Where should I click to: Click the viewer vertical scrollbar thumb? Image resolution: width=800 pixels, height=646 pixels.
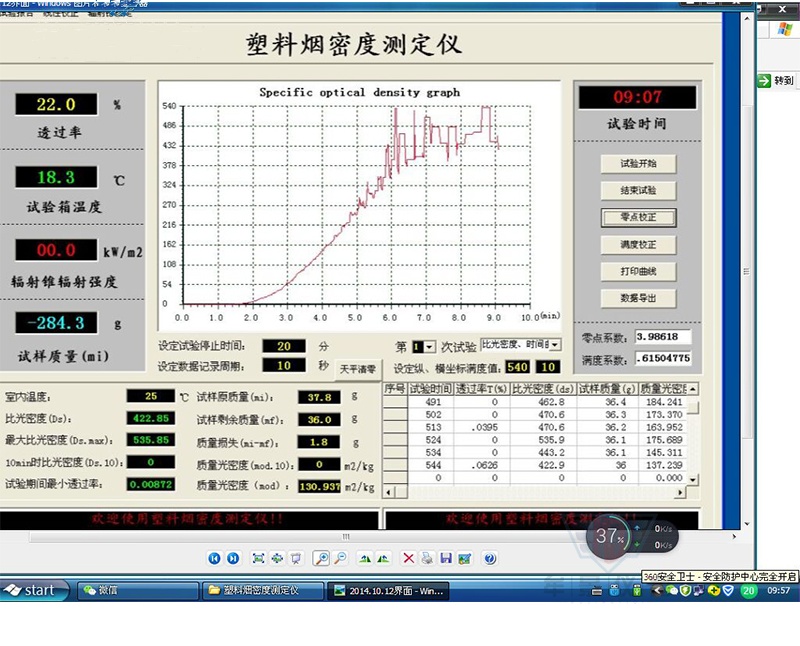(746, 271)
